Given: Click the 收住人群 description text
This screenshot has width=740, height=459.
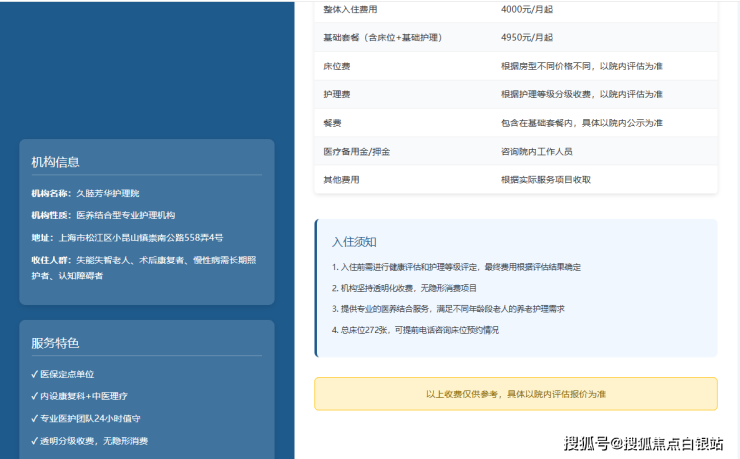Looking at the screenshot, I should (x=144, y=268).
